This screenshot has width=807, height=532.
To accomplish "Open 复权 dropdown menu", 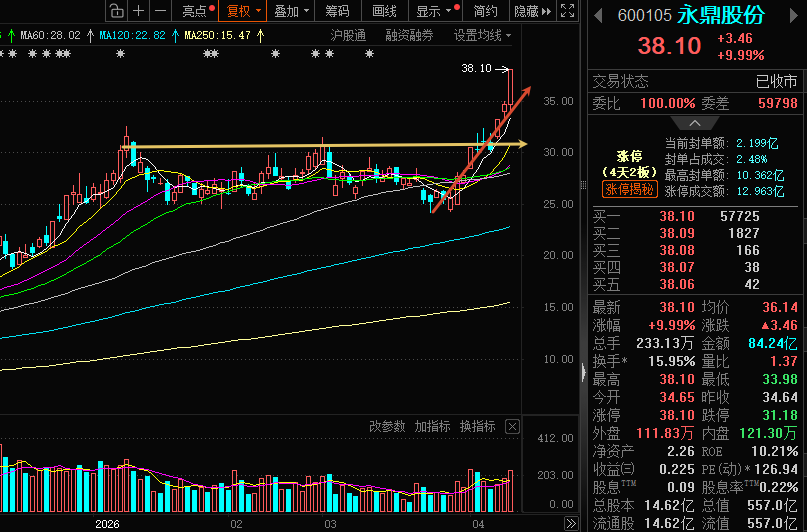I will click(242, 11).
